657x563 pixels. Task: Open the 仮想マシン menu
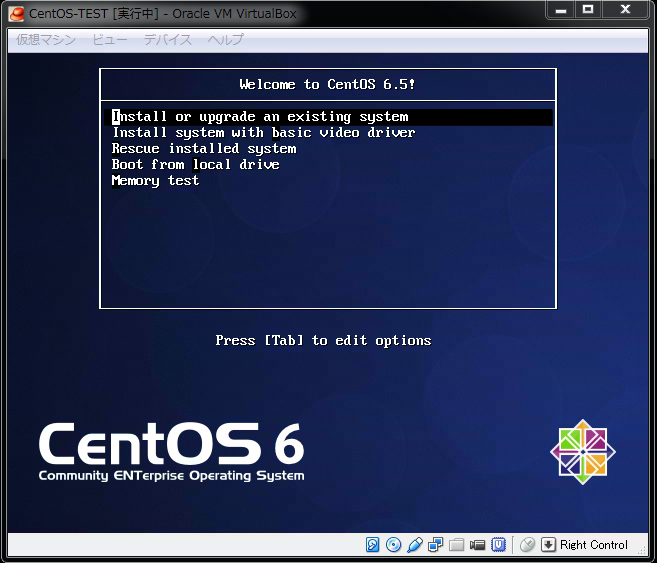coord(46,39)
